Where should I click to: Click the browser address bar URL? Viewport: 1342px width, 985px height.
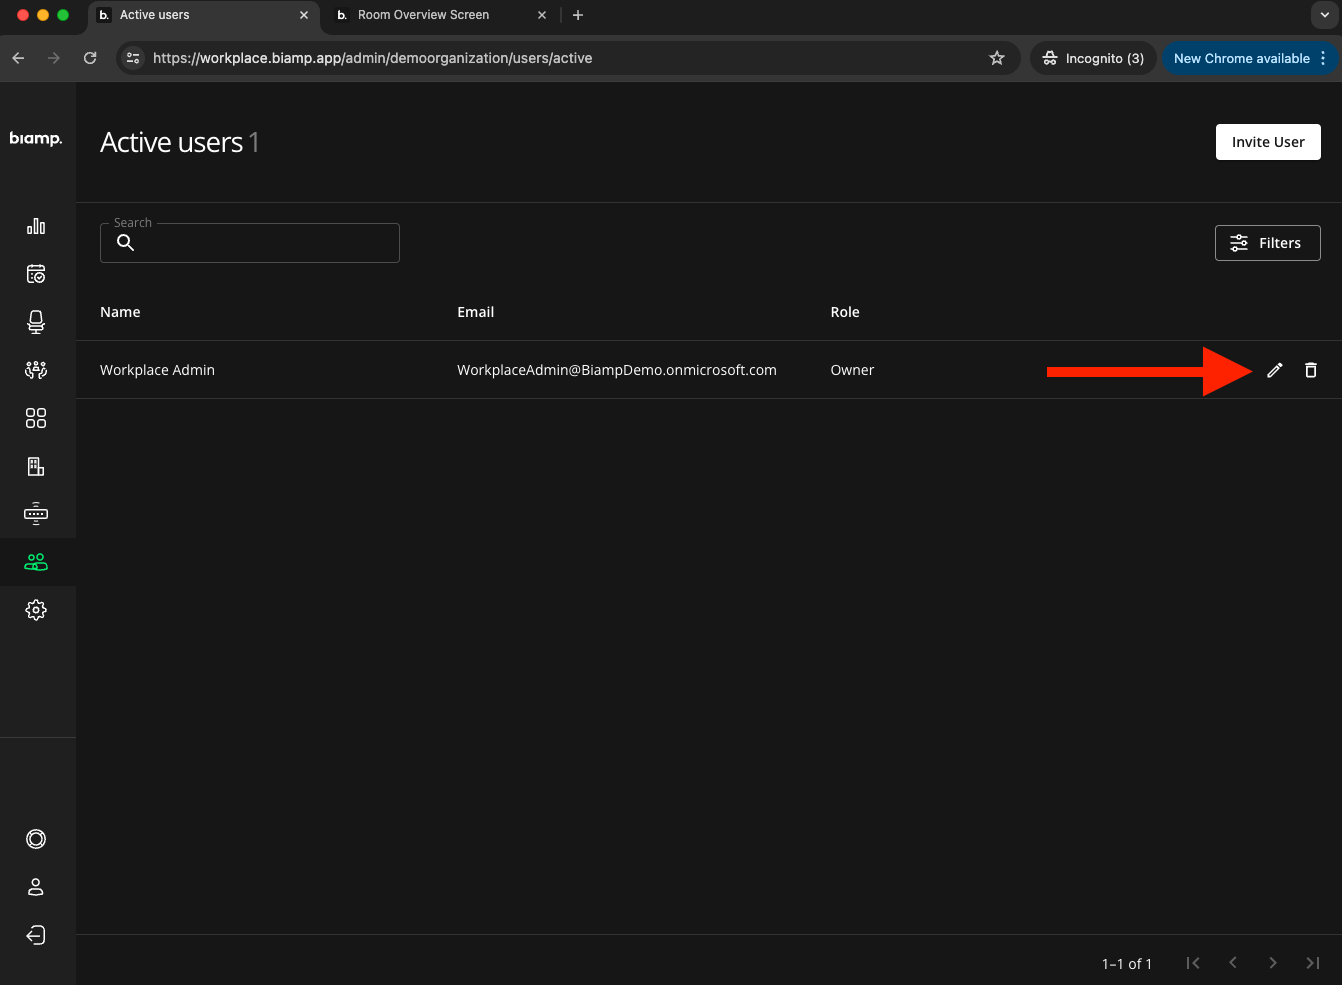(372, 58)
